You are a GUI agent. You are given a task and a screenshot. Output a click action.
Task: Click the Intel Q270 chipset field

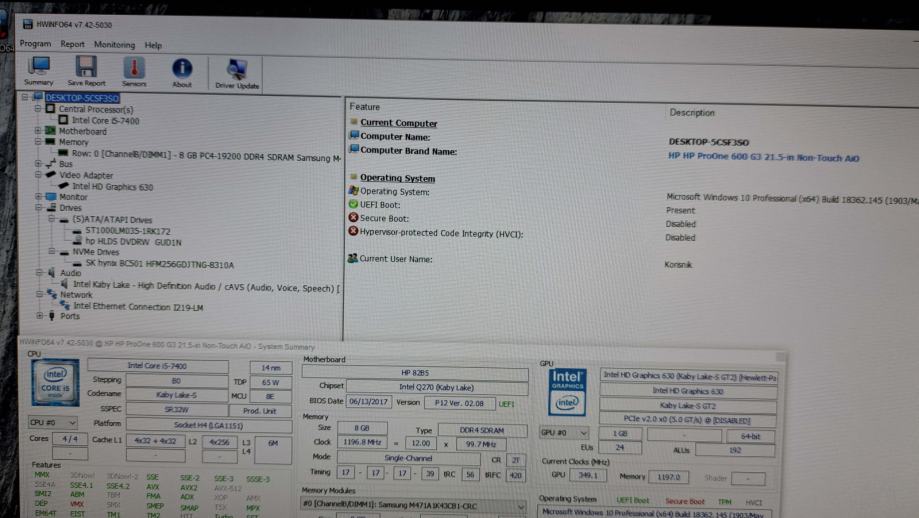437,387
